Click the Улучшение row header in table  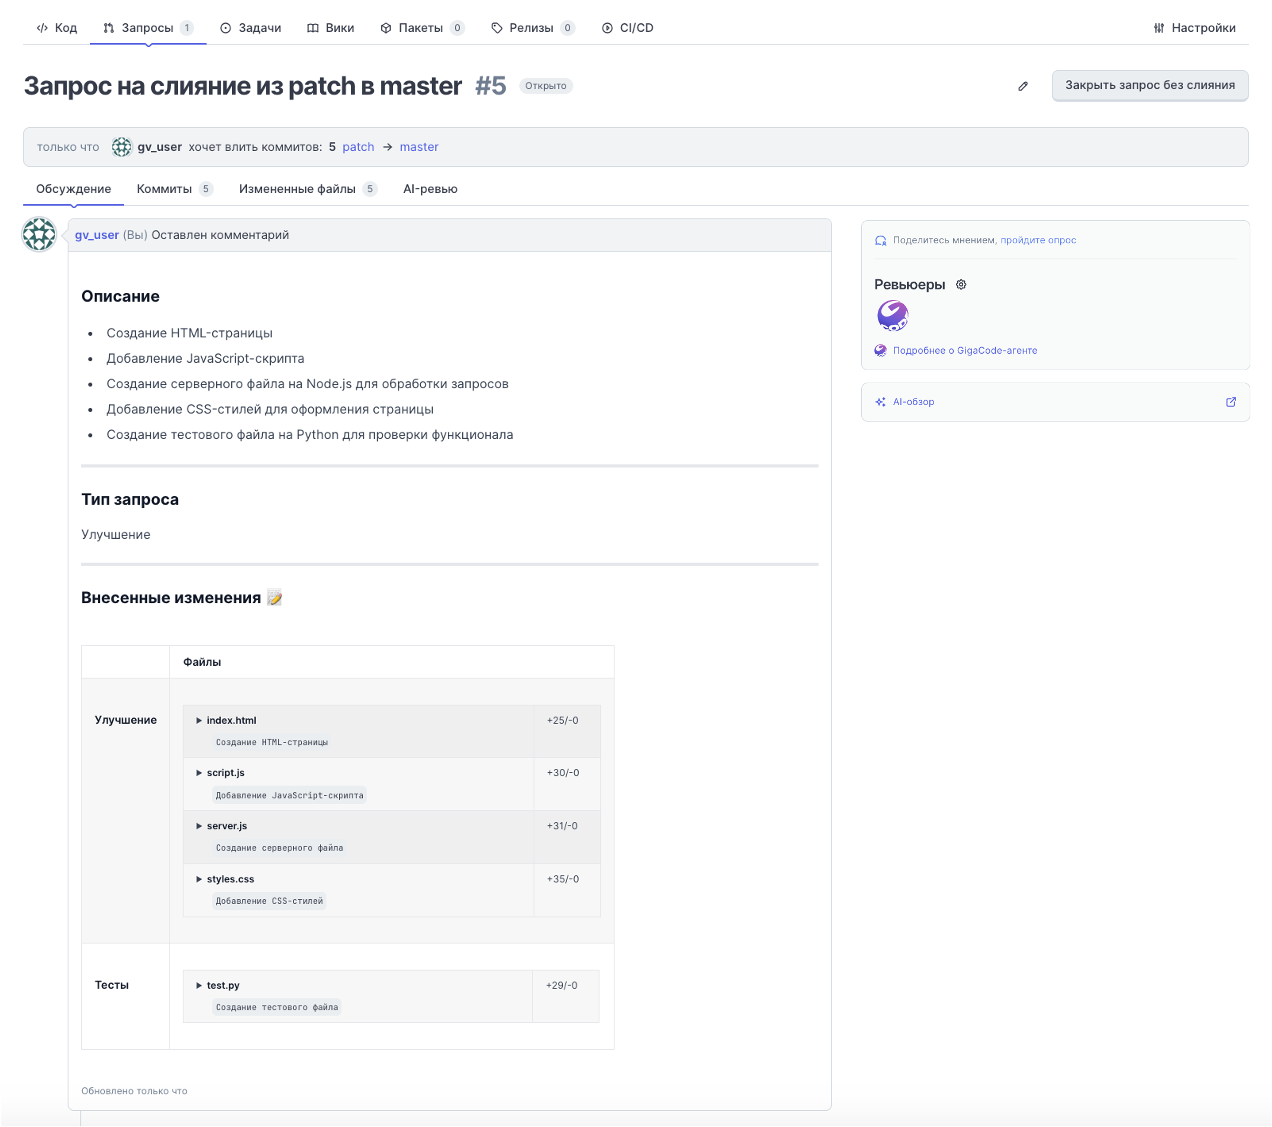click(126, 720)
